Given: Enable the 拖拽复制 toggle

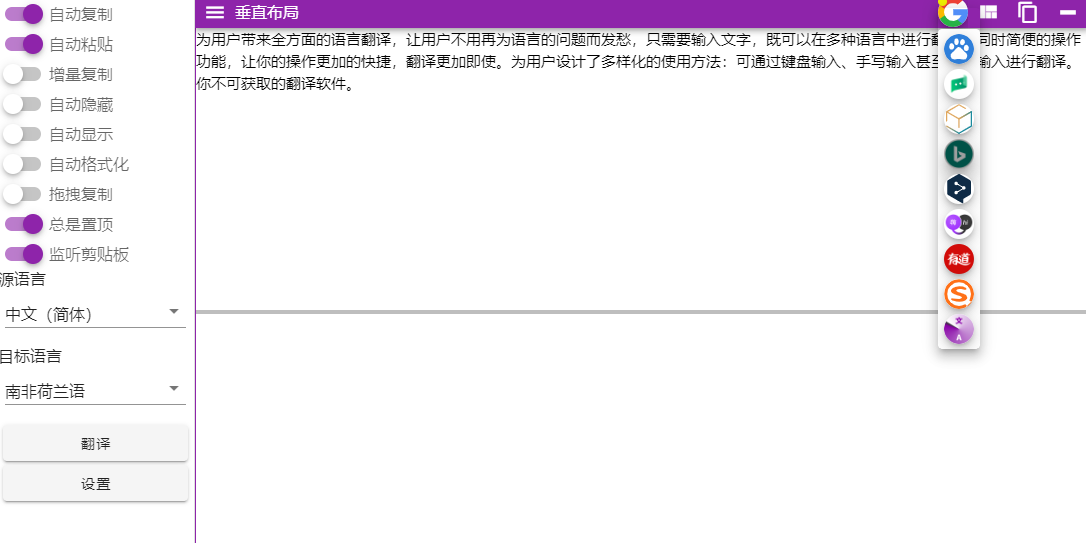Looking at the screenshot, I should (x=22, y=195).
